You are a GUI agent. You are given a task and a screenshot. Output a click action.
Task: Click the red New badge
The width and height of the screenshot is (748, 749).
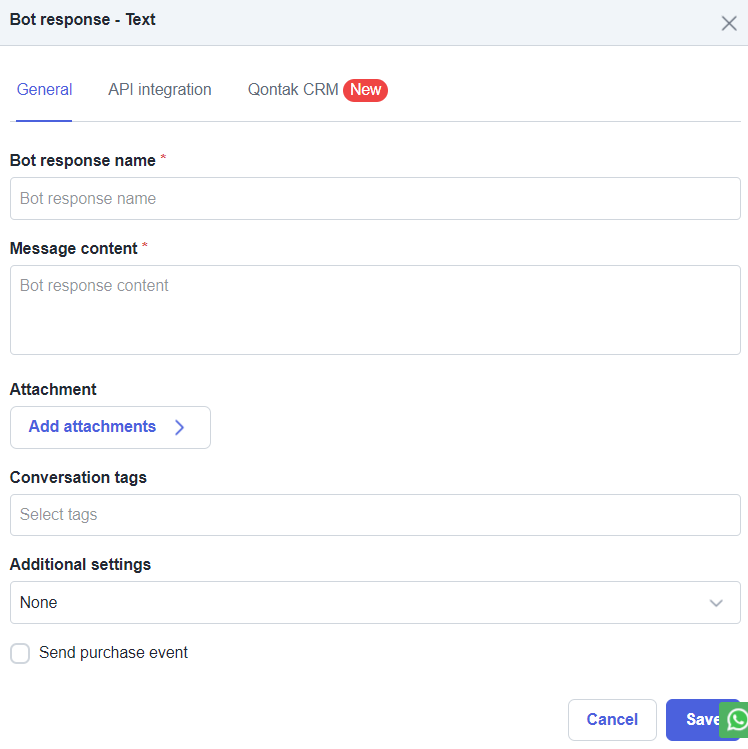[365, 90]
